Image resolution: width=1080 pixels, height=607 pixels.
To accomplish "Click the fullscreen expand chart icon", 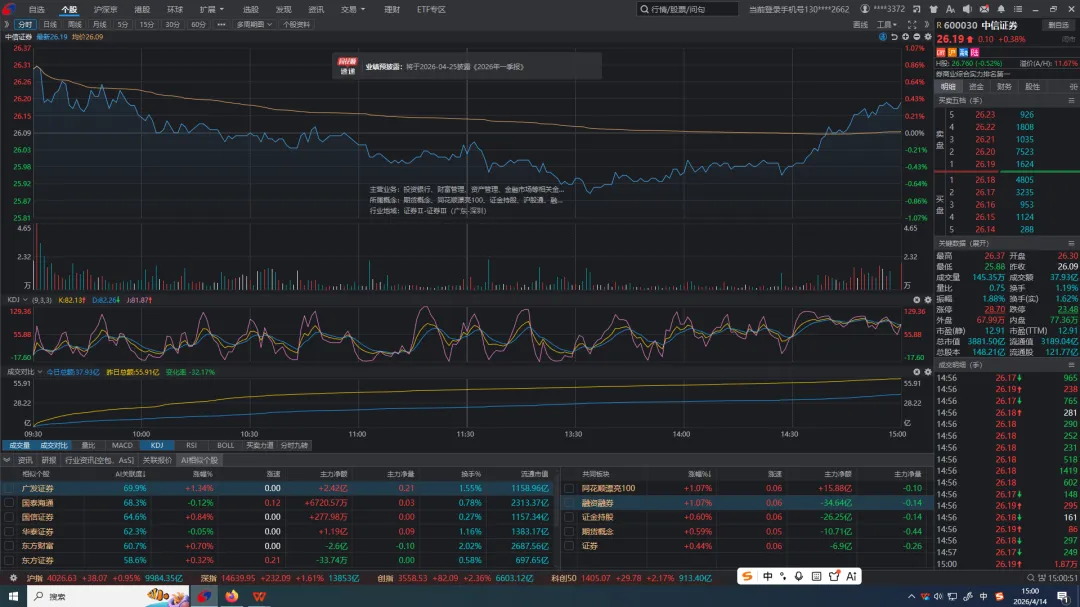I will pos(912,25).
